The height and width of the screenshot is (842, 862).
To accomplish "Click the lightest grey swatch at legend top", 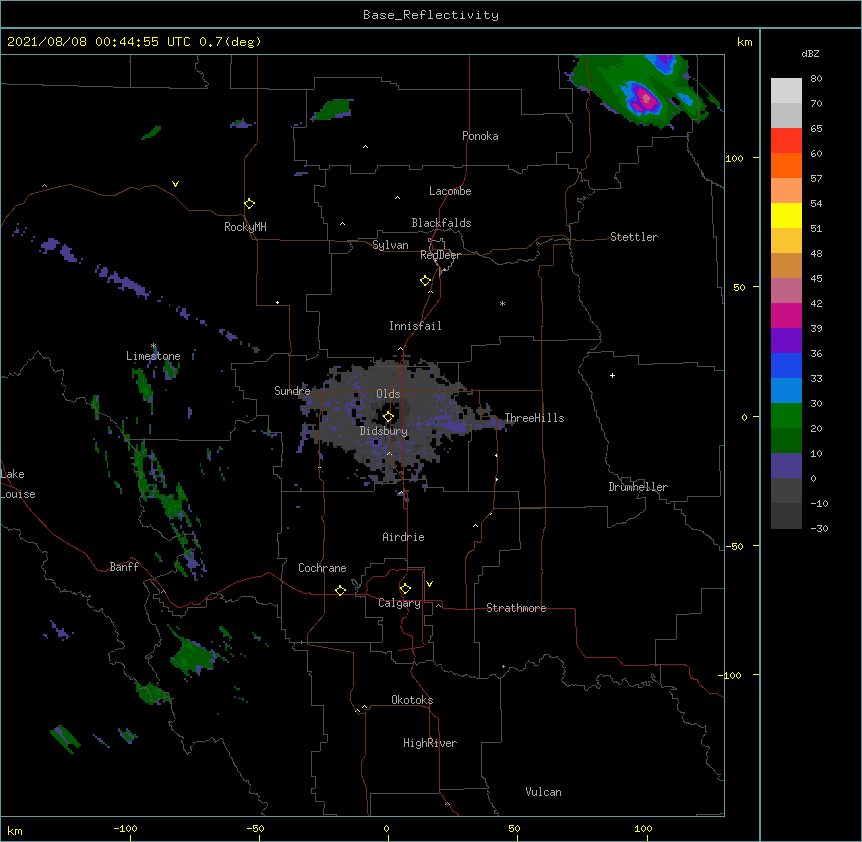I will tap(786, 90).
